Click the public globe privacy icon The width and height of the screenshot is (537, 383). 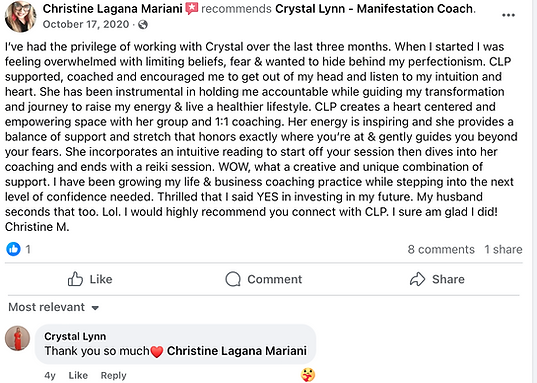tap(143, 25)
